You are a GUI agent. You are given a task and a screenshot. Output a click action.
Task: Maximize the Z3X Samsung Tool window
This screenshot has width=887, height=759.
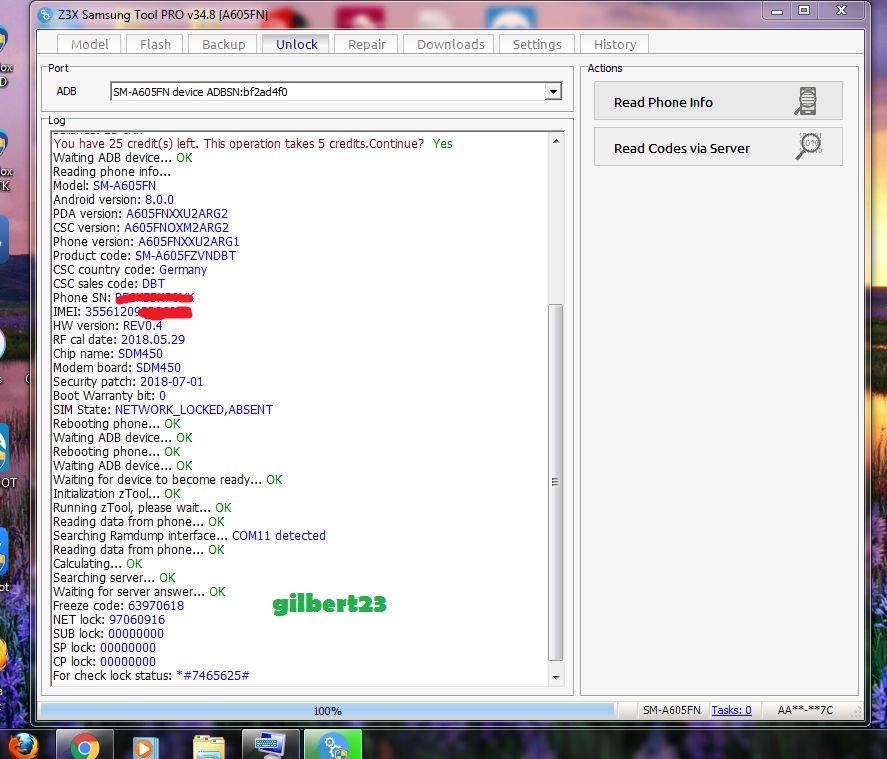coord(804,11)
